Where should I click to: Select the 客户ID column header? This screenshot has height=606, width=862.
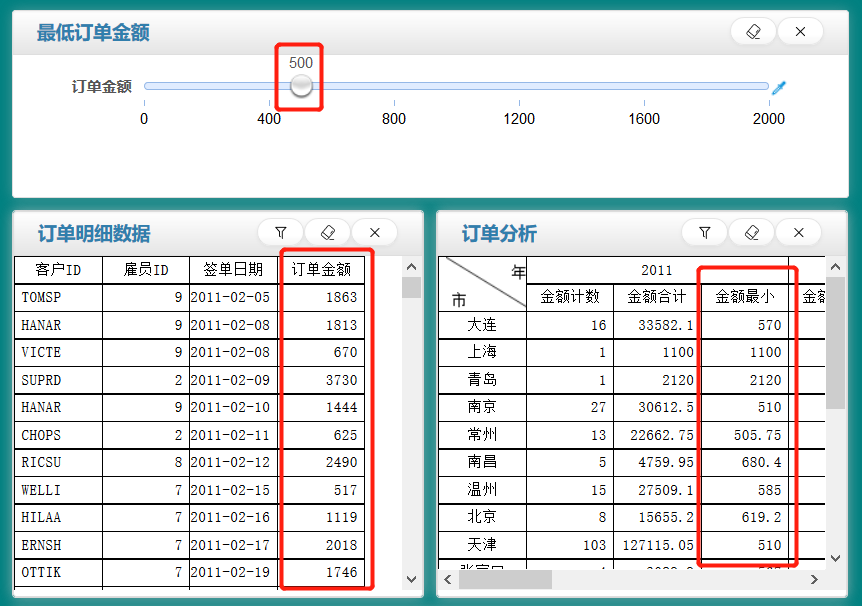[x=58, y=270]
